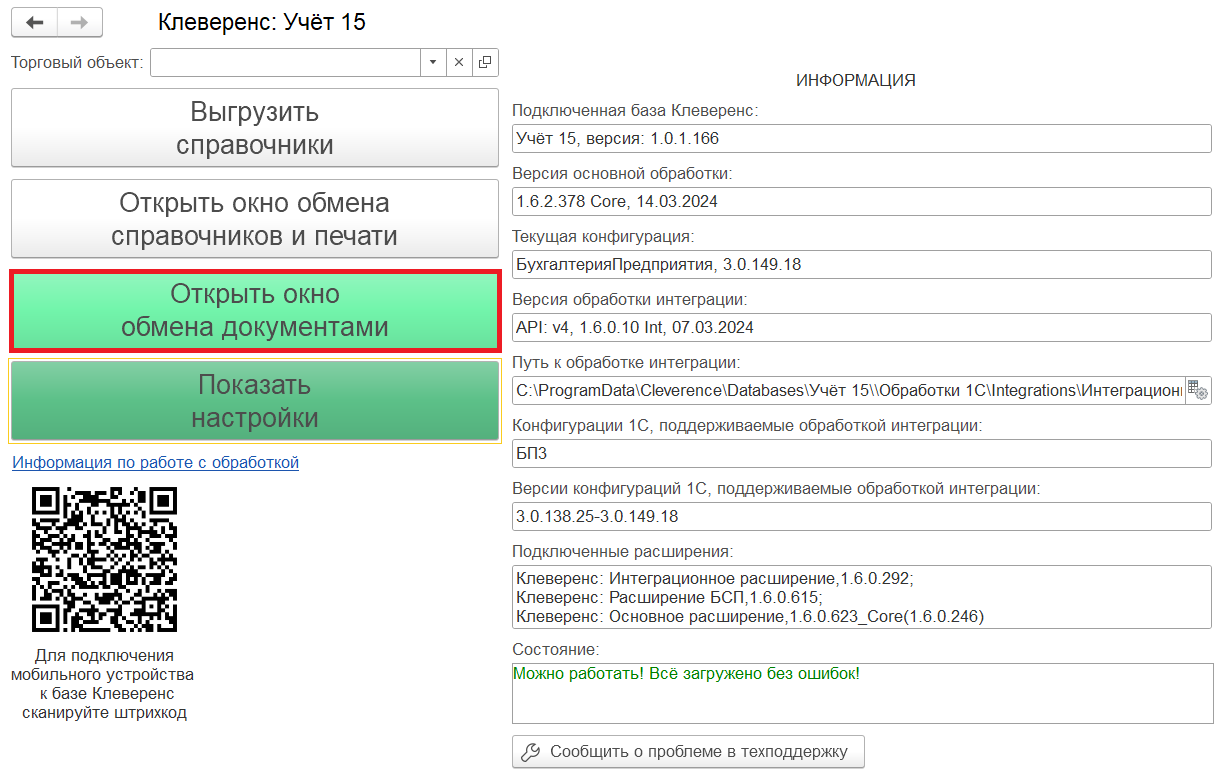The image size is (1230, 776).
Task: Click the Подключенные расширения list box
Action: [862, 597]
